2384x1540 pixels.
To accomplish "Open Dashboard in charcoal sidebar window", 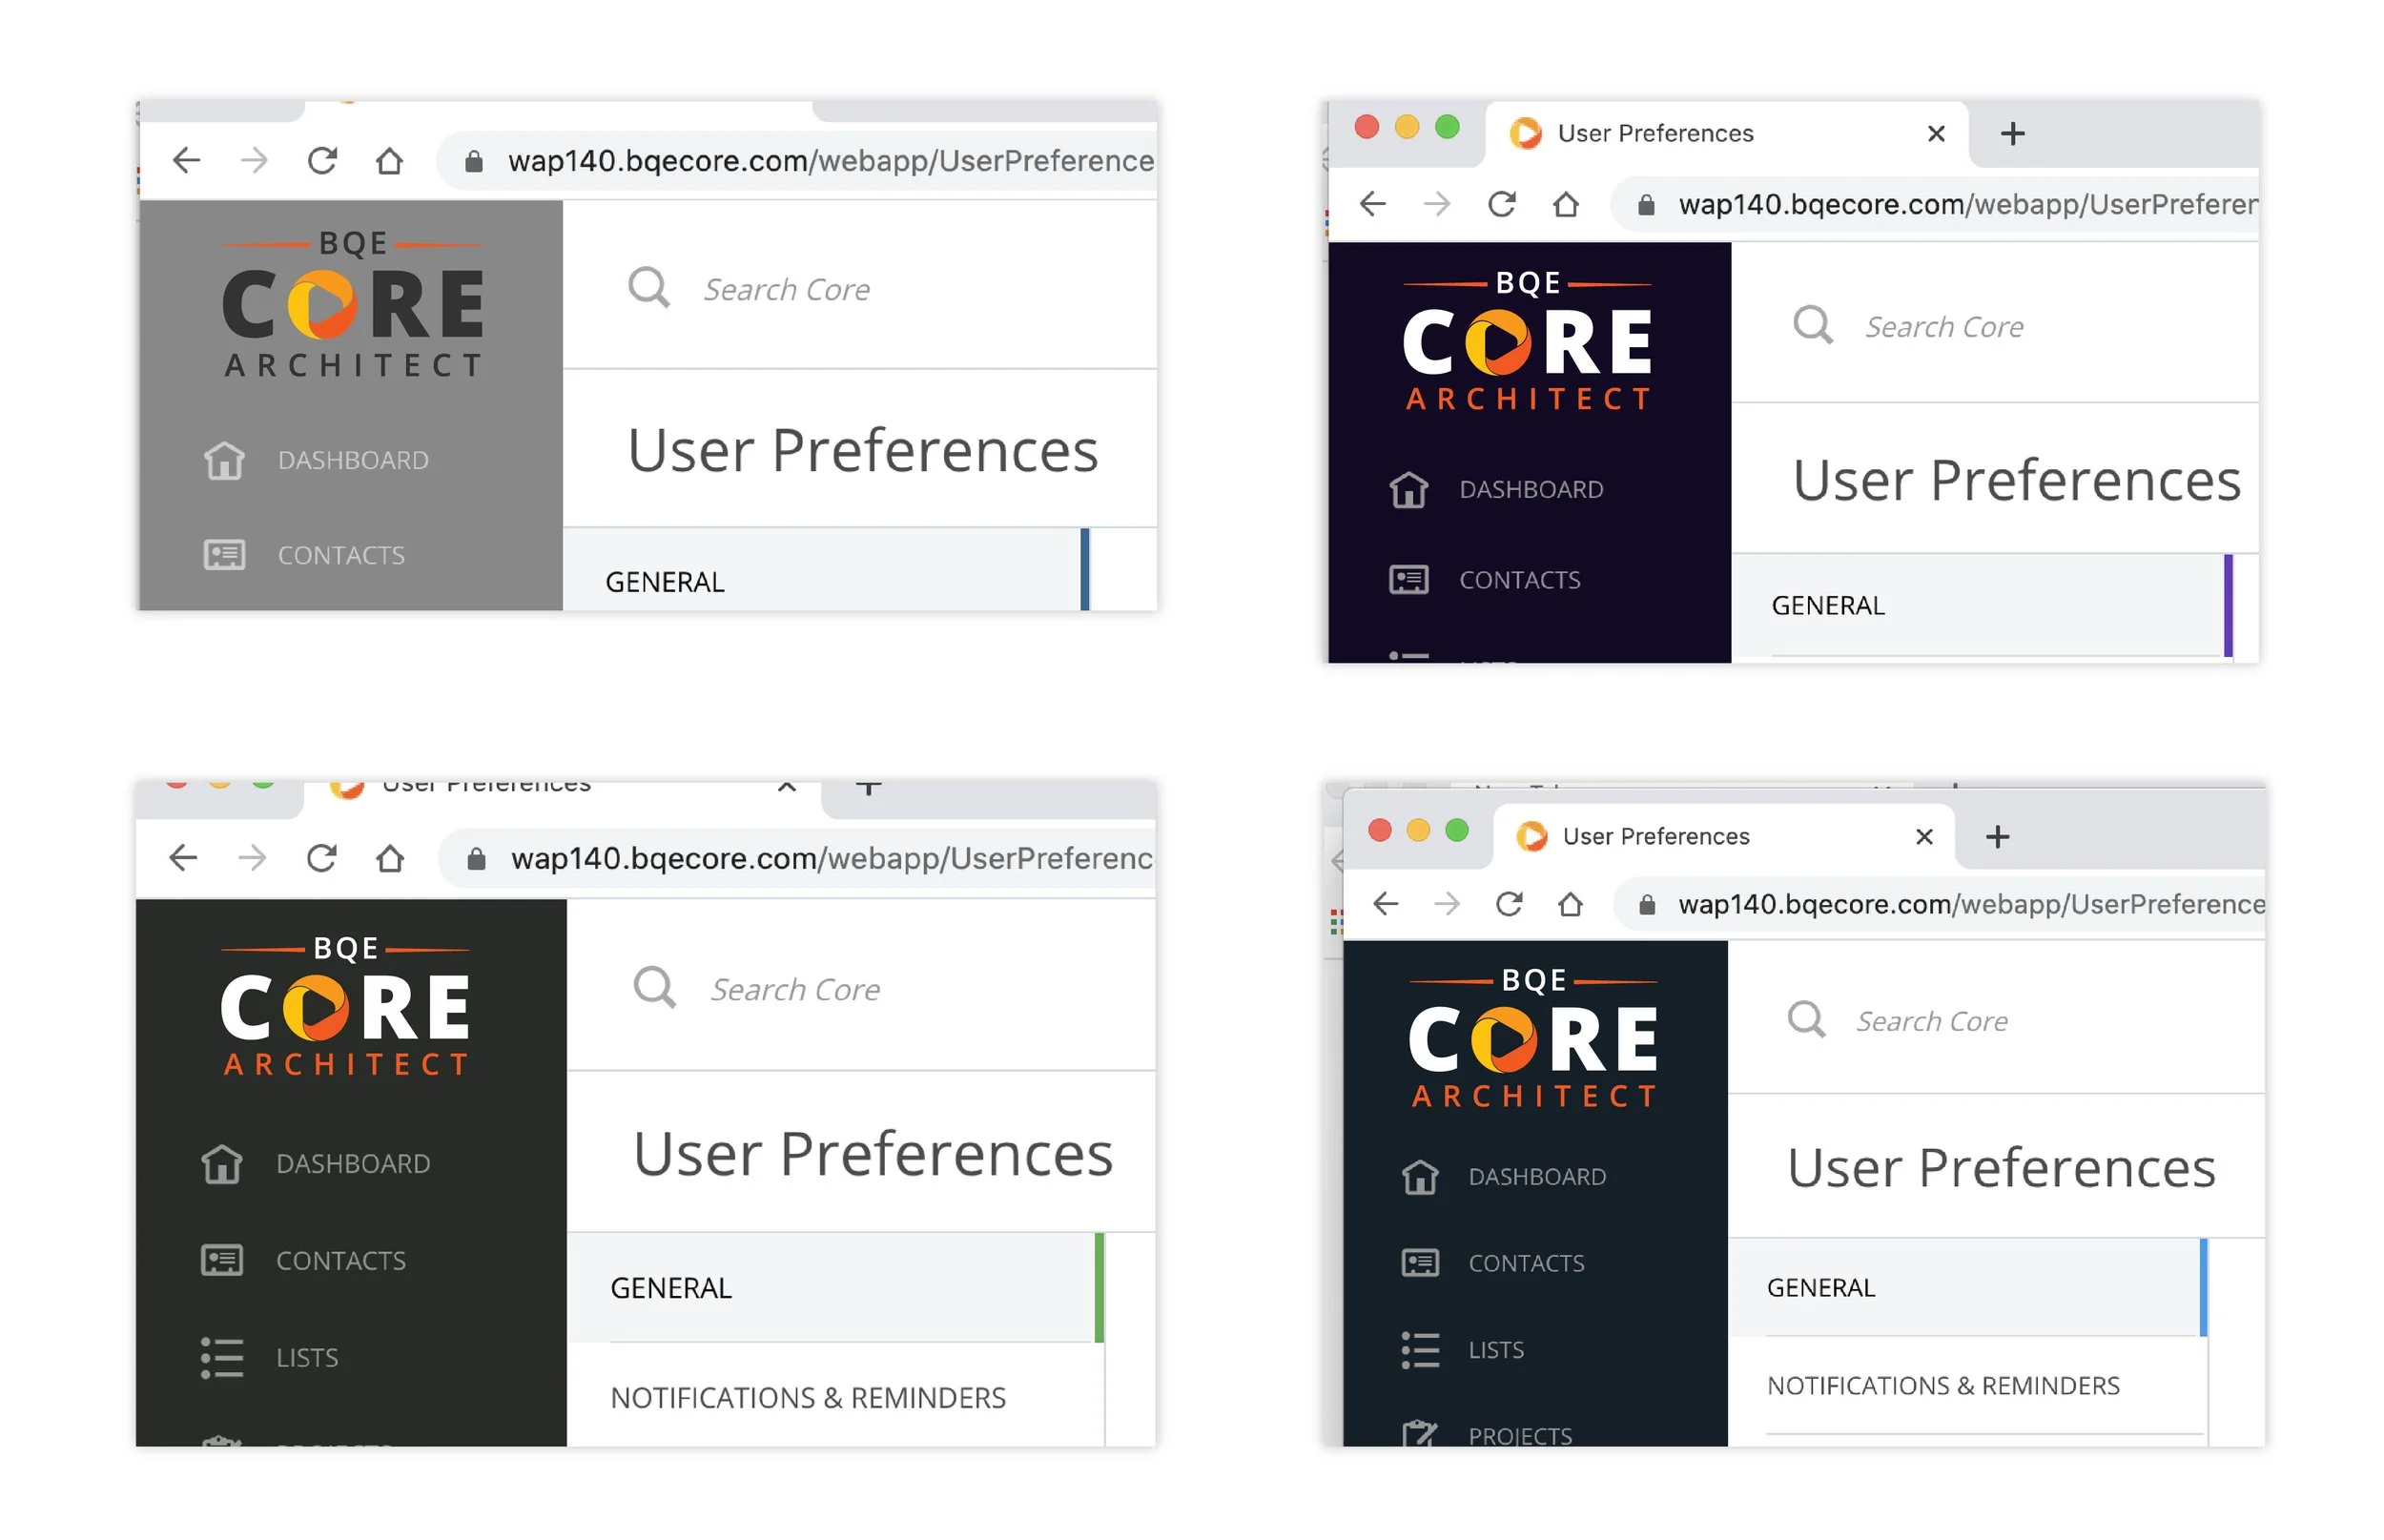I will tap(315, 1164).
